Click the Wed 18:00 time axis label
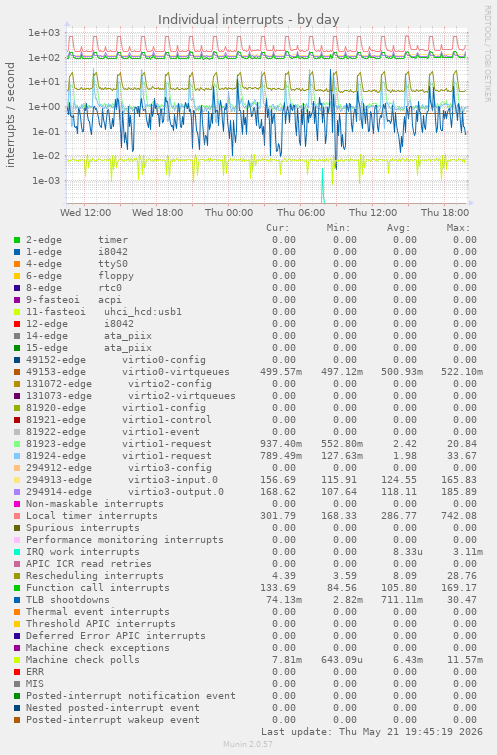 click(157, 212)
